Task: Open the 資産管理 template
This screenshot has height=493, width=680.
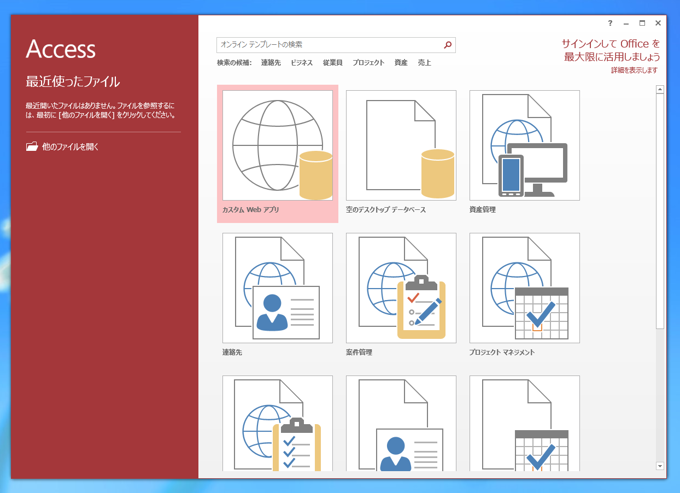Action: coord(524,146)
